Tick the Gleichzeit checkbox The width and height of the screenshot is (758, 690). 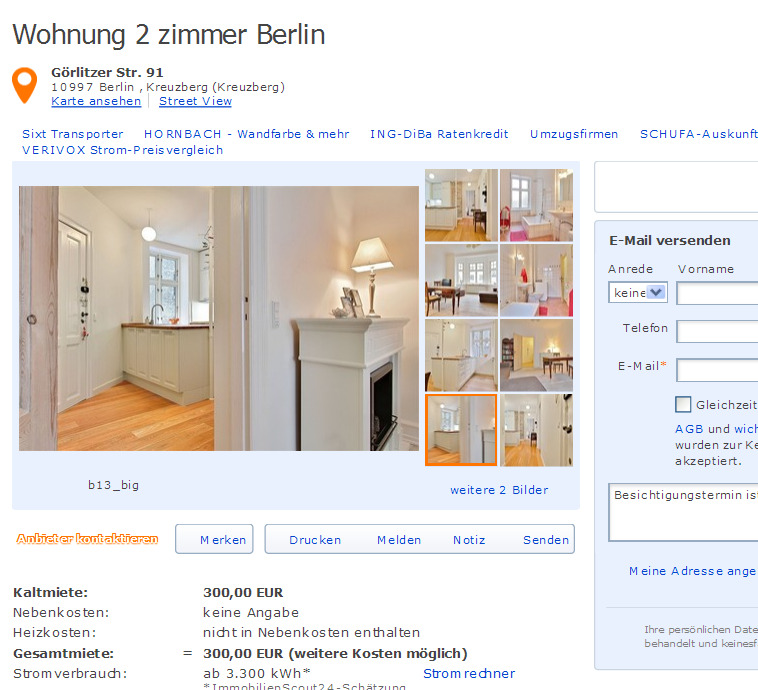[683, 404]
